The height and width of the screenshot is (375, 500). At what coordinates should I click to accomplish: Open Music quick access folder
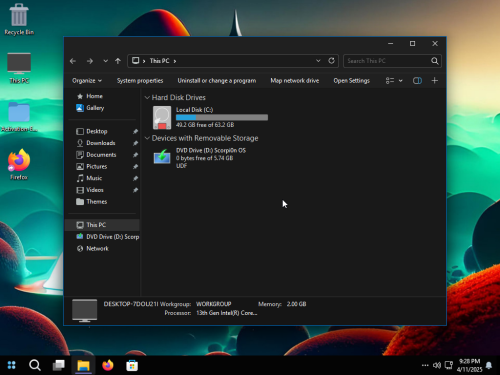94,178
